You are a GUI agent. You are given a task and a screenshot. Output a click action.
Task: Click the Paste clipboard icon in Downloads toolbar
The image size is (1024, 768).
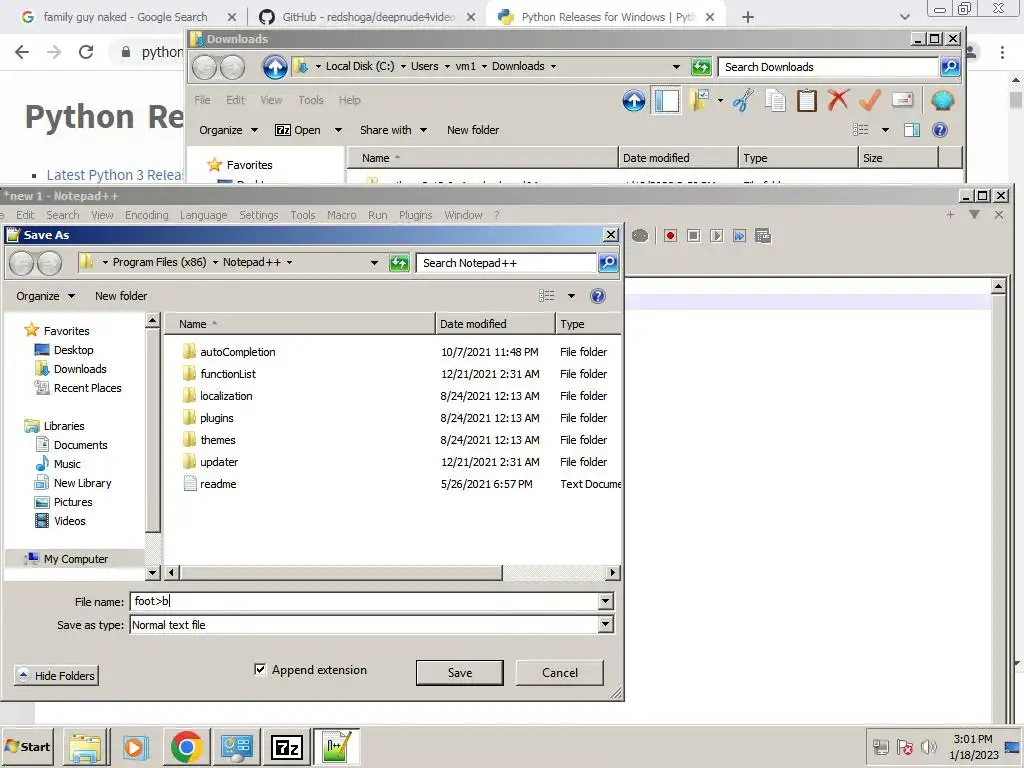(x=807, y=101)
